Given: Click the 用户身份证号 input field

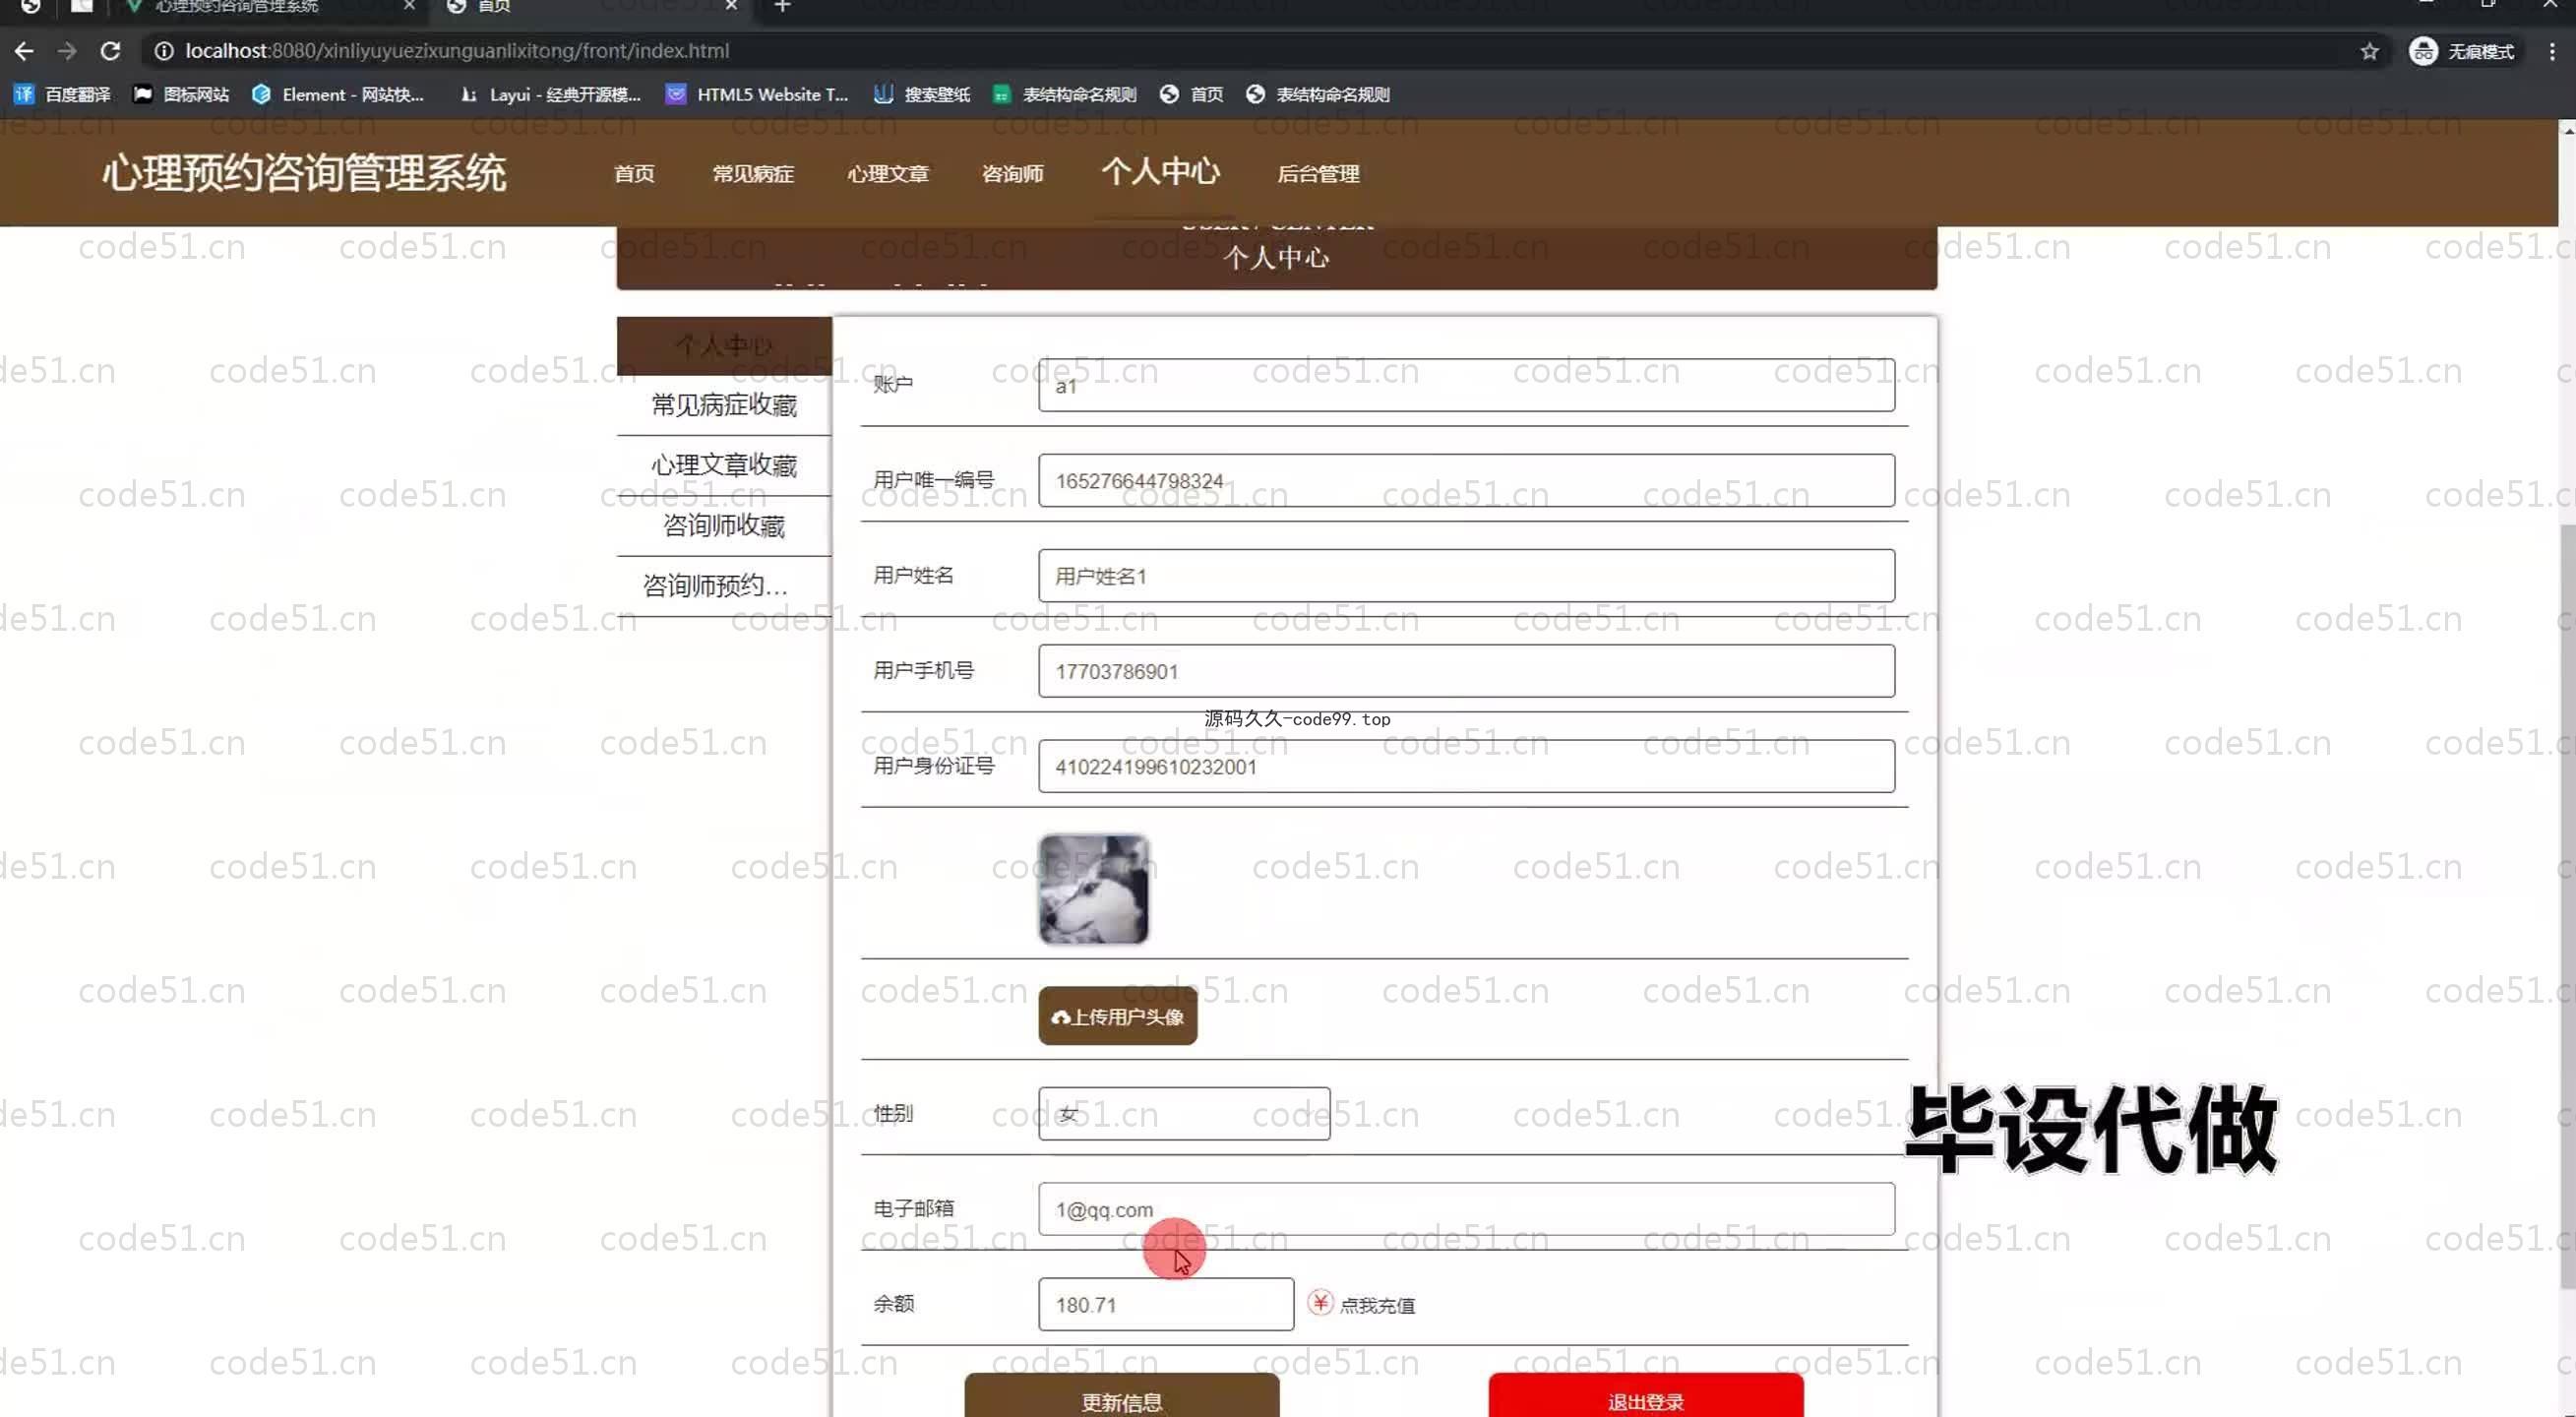Looking at the screenshot, I should [1466, 766].
